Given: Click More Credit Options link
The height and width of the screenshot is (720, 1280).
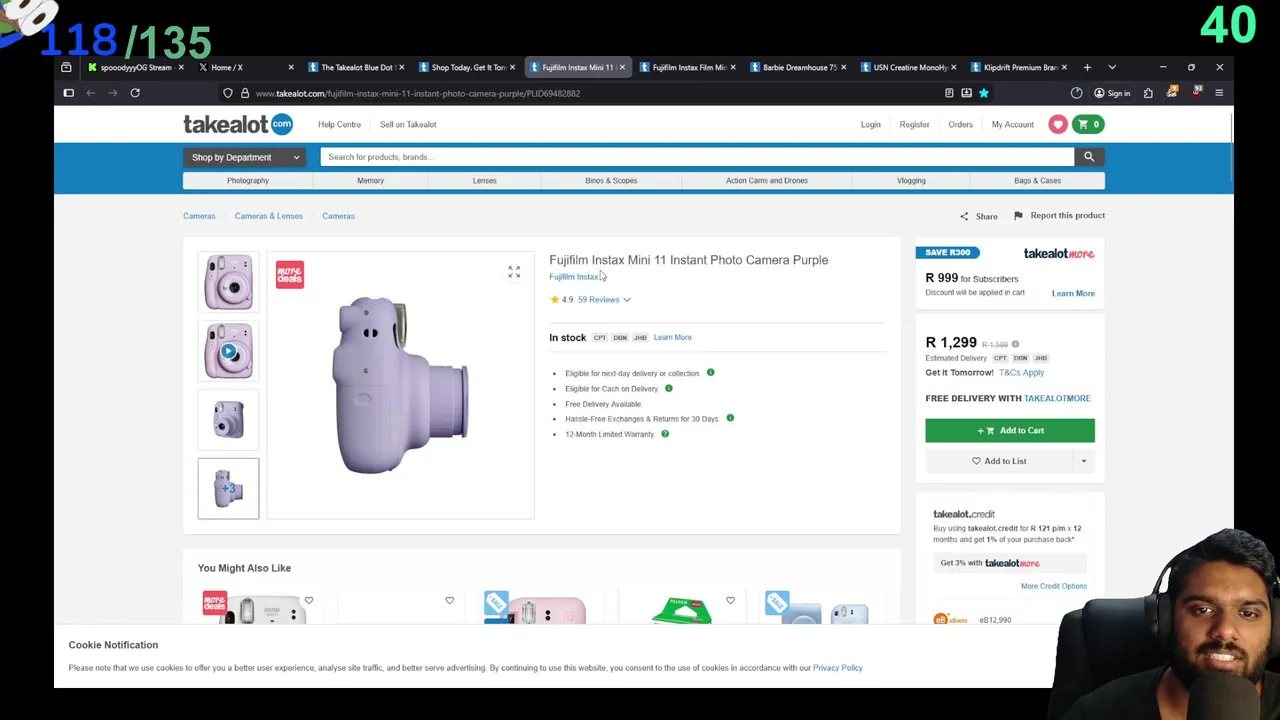Looking at the screenshot, I should click(x=1053, y=586).
